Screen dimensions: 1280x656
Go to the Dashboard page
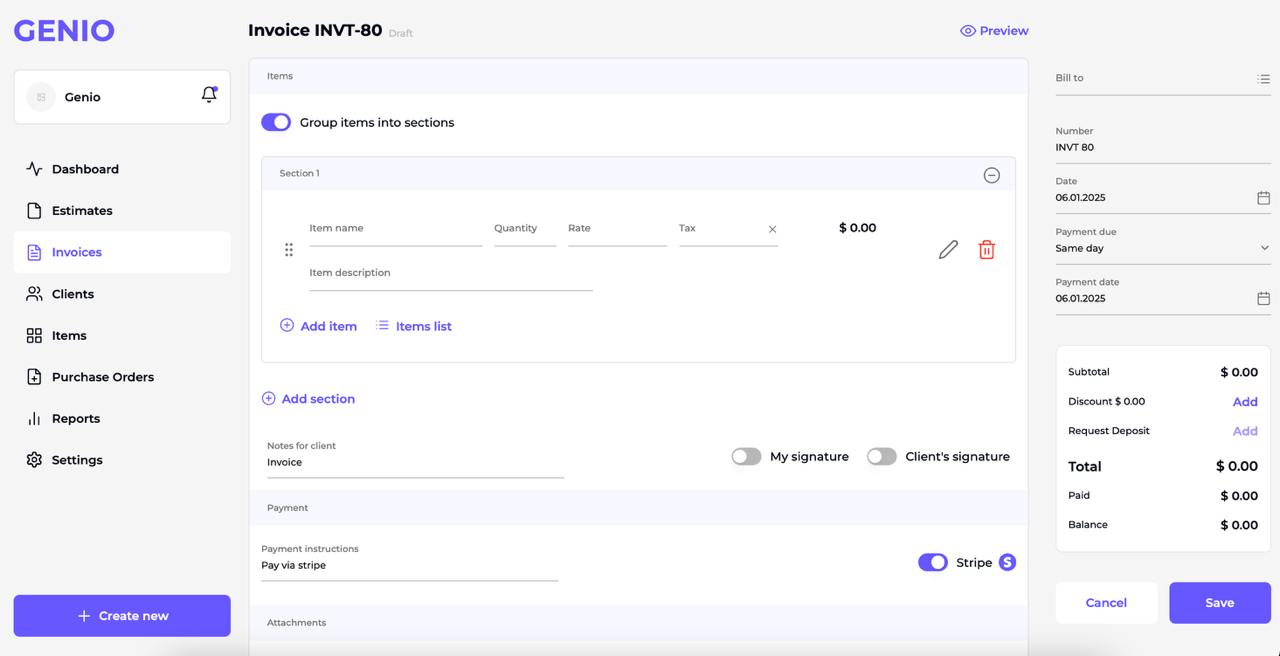(85, 169)
